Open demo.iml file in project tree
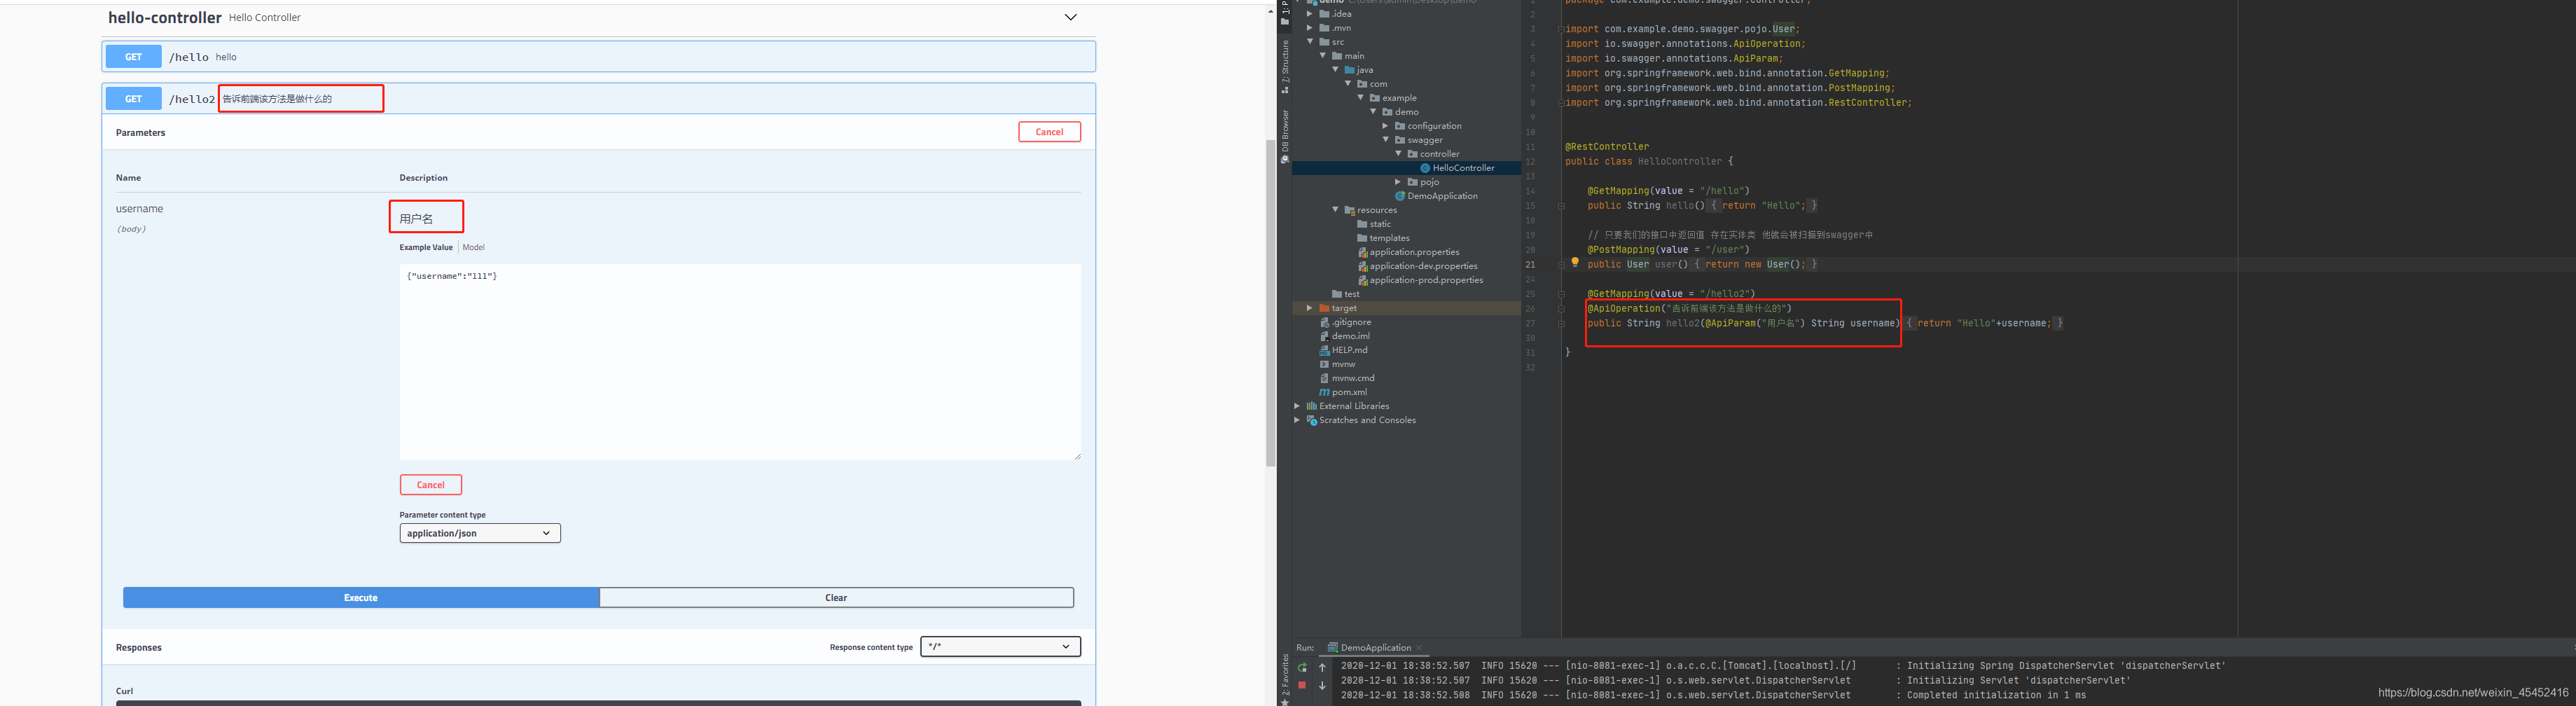Screen dimensions: 2576x706 [x=1344, y=336]
